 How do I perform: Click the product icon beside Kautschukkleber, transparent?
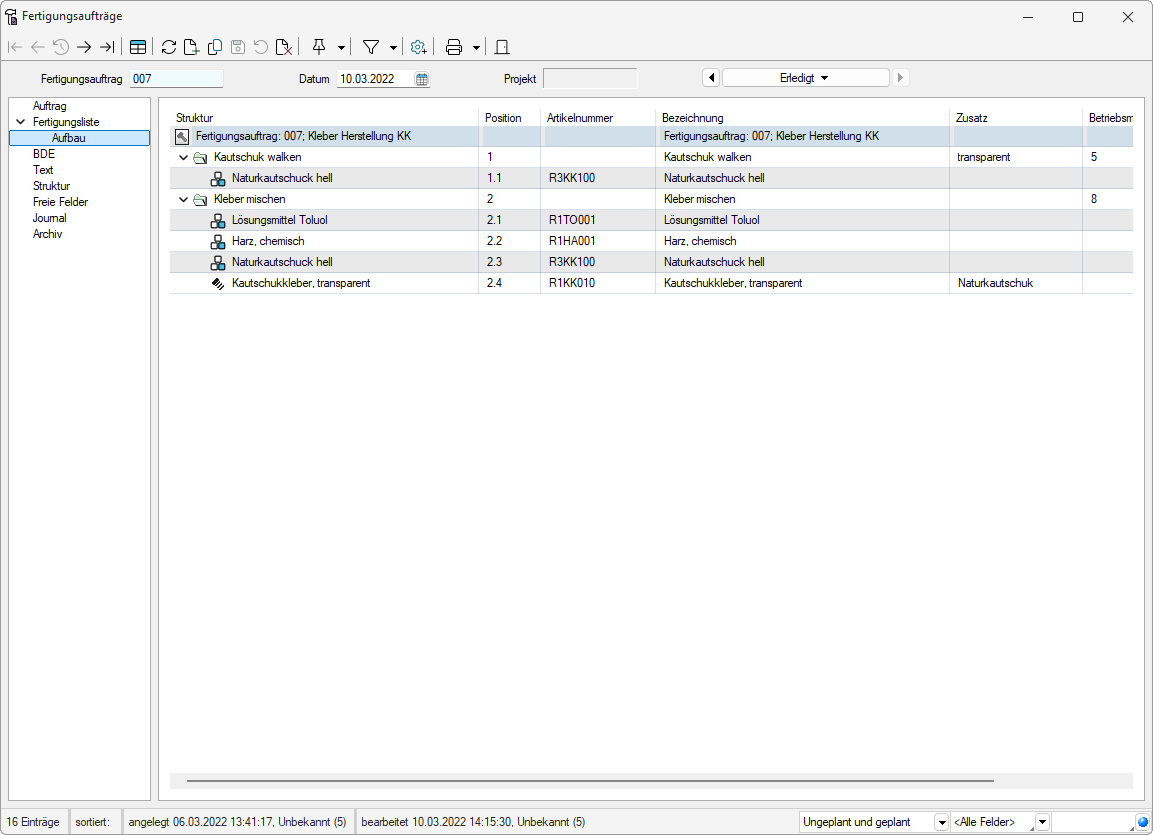coord(218,284)
